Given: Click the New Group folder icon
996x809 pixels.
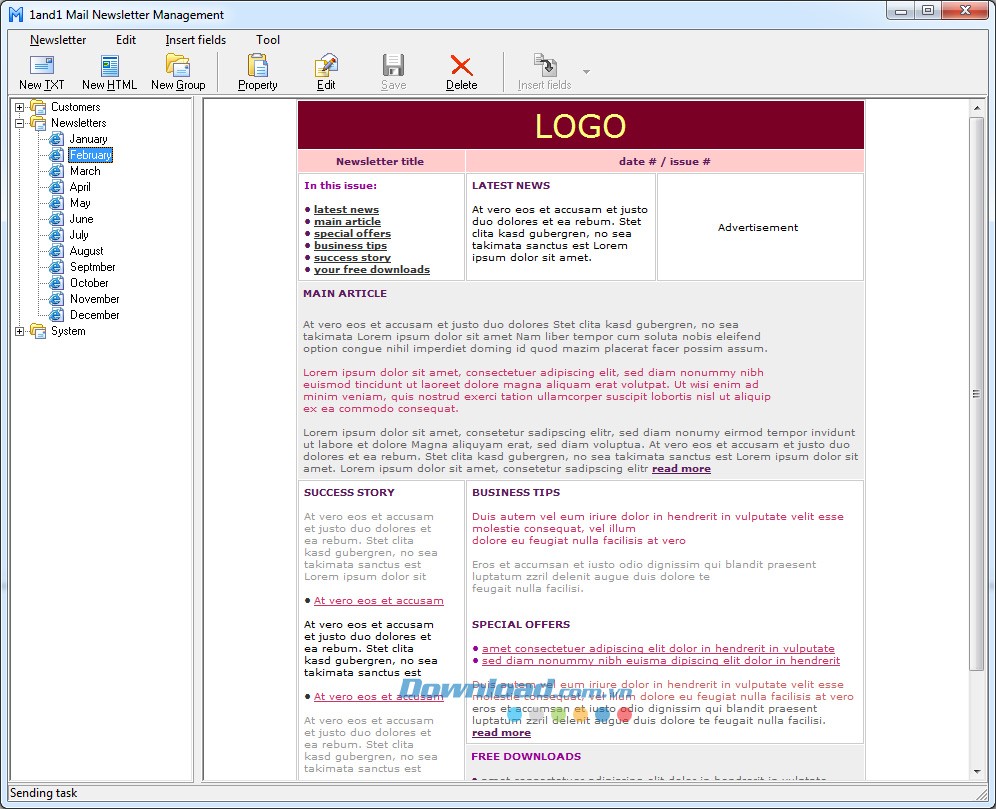Looking at the screenshot, I should coord(177,66).
